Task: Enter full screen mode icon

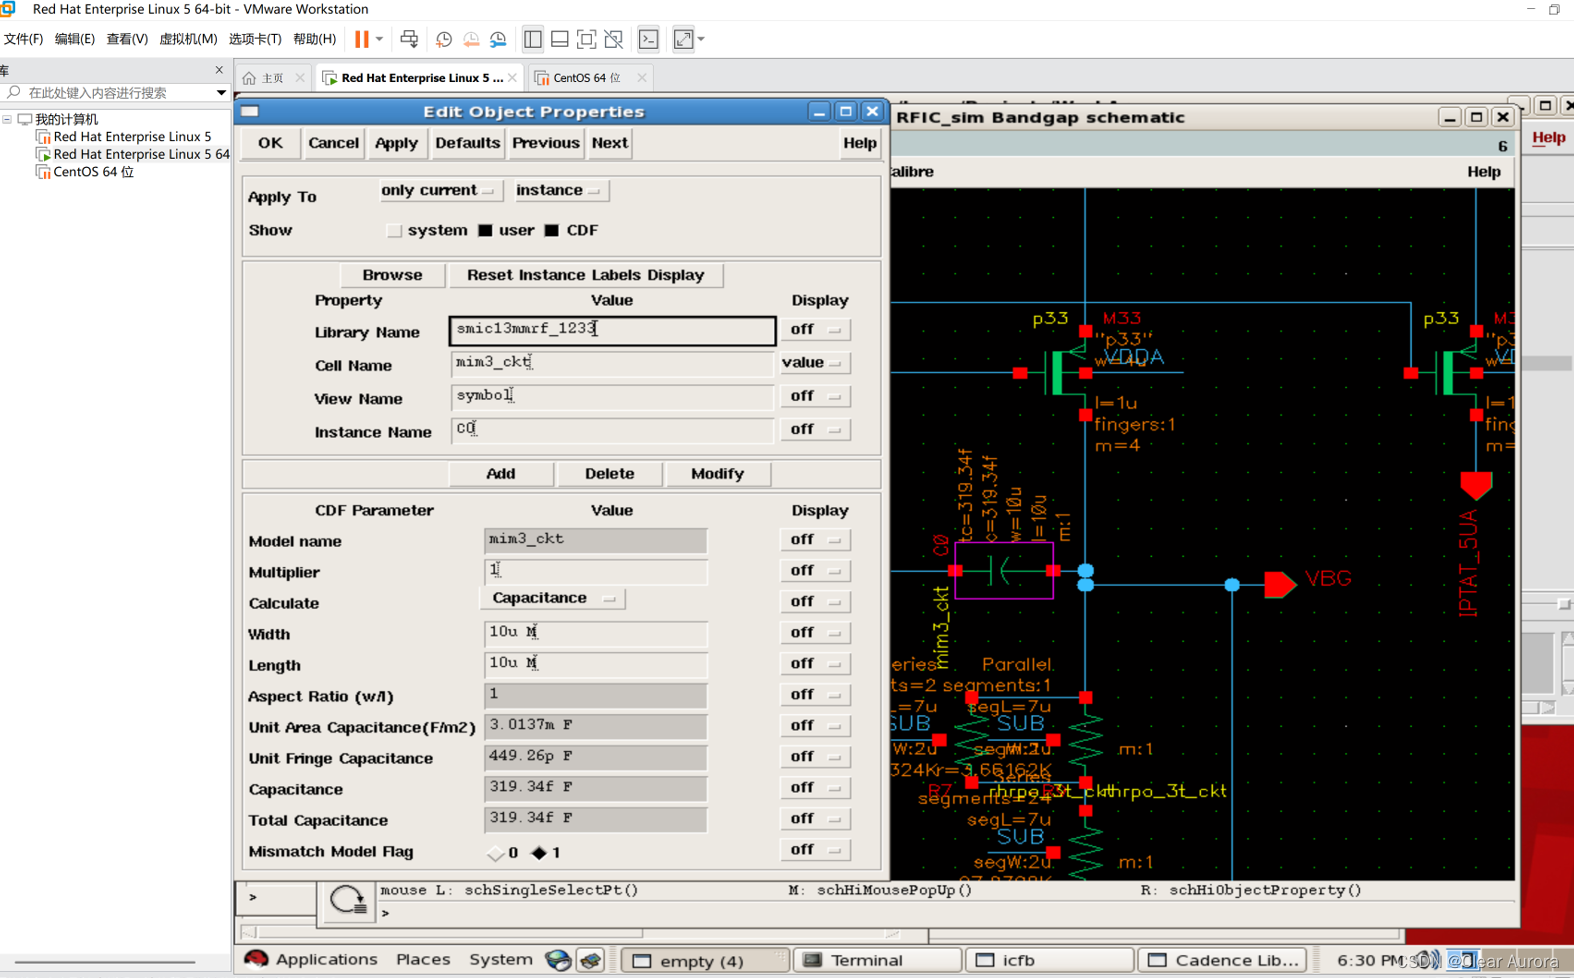Action: point(587,39)
